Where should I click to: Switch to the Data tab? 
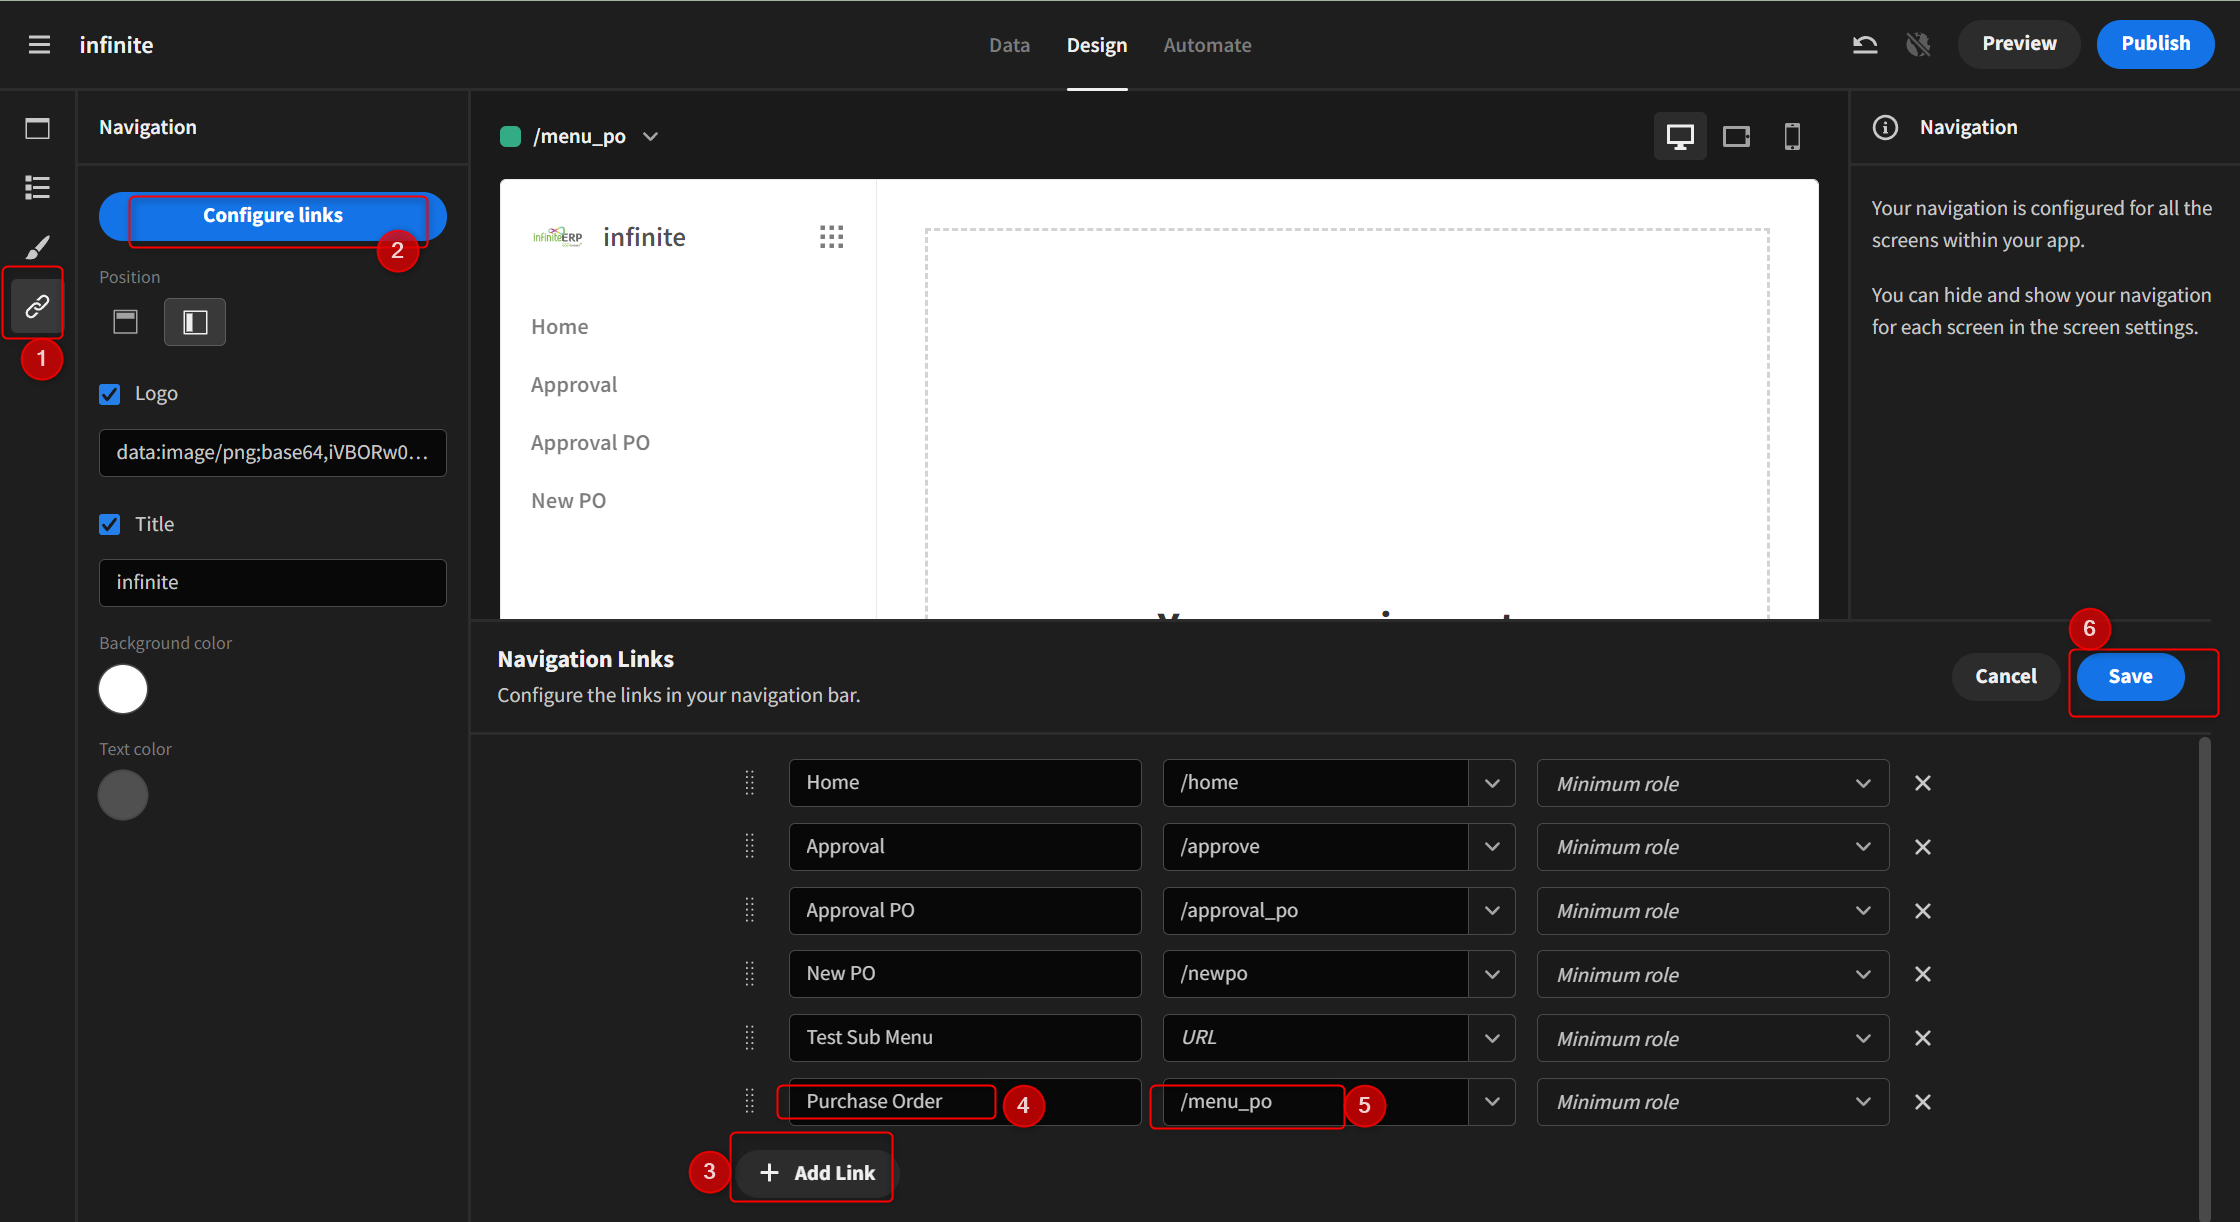point(1009,45)
